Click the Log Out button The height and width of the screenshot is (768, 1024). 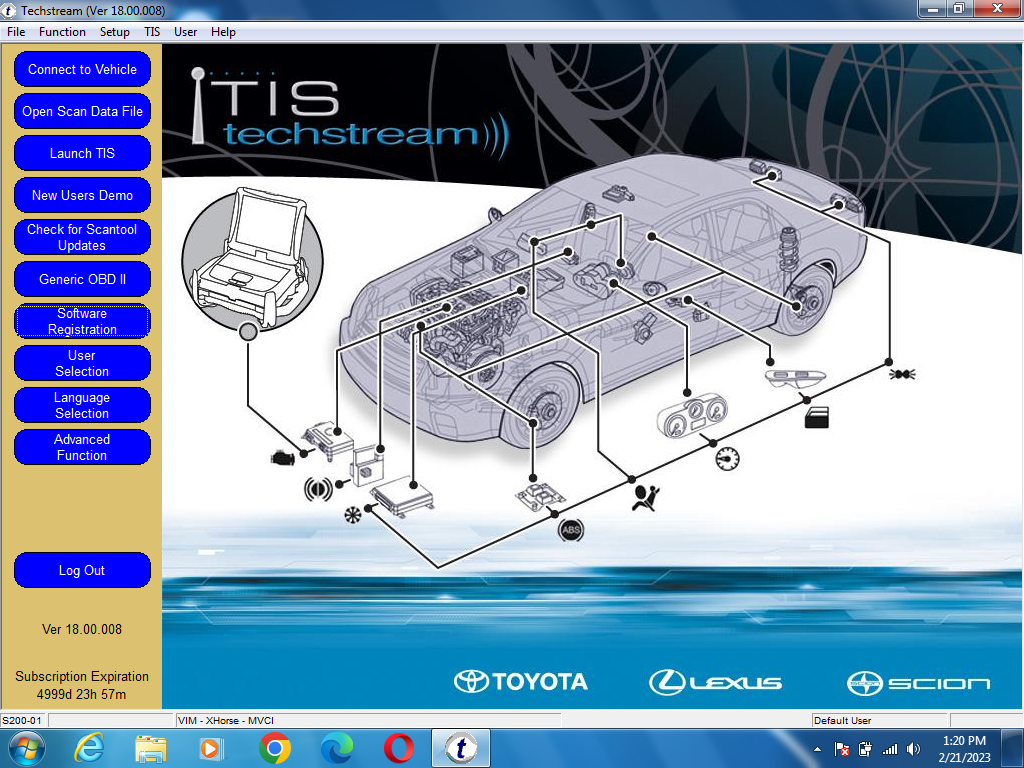81,570
